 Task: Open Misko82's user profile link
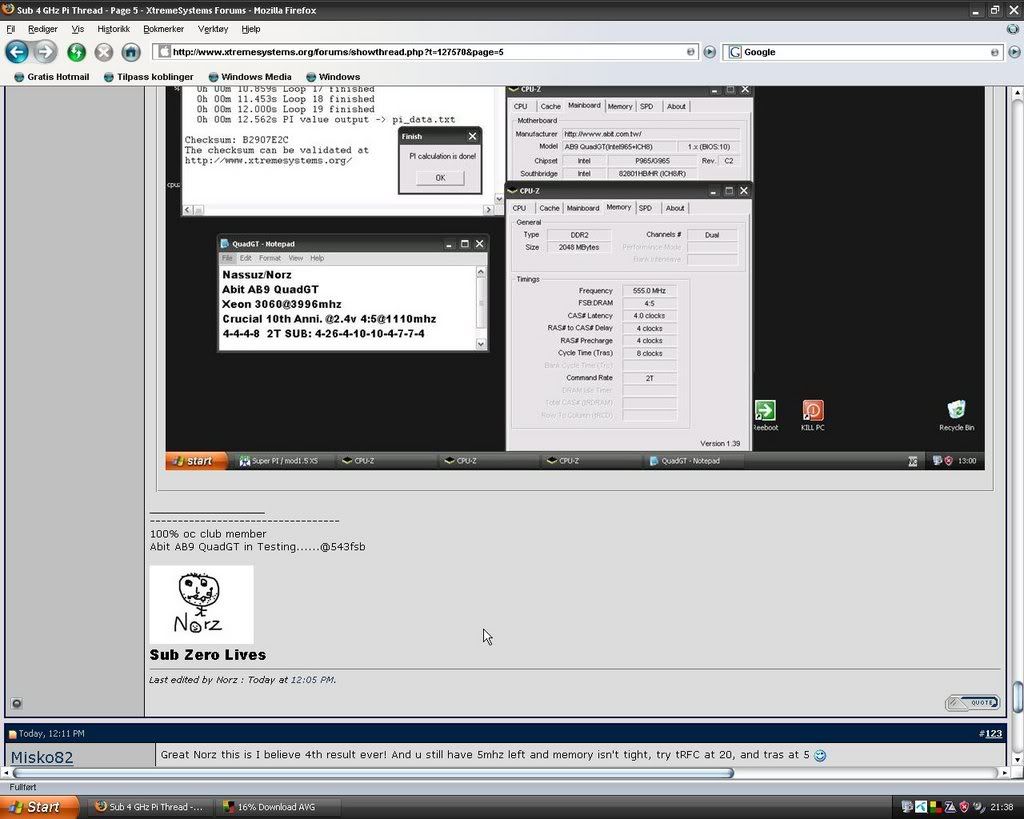pyautogui.click(x=42, y=757)
